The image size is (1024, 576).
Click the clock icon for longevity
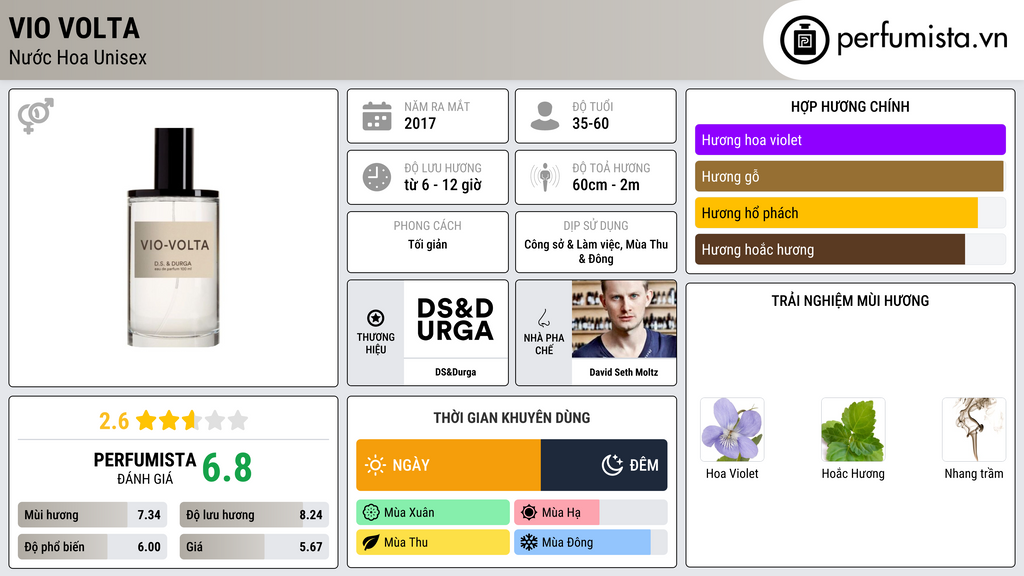[377, 177]
